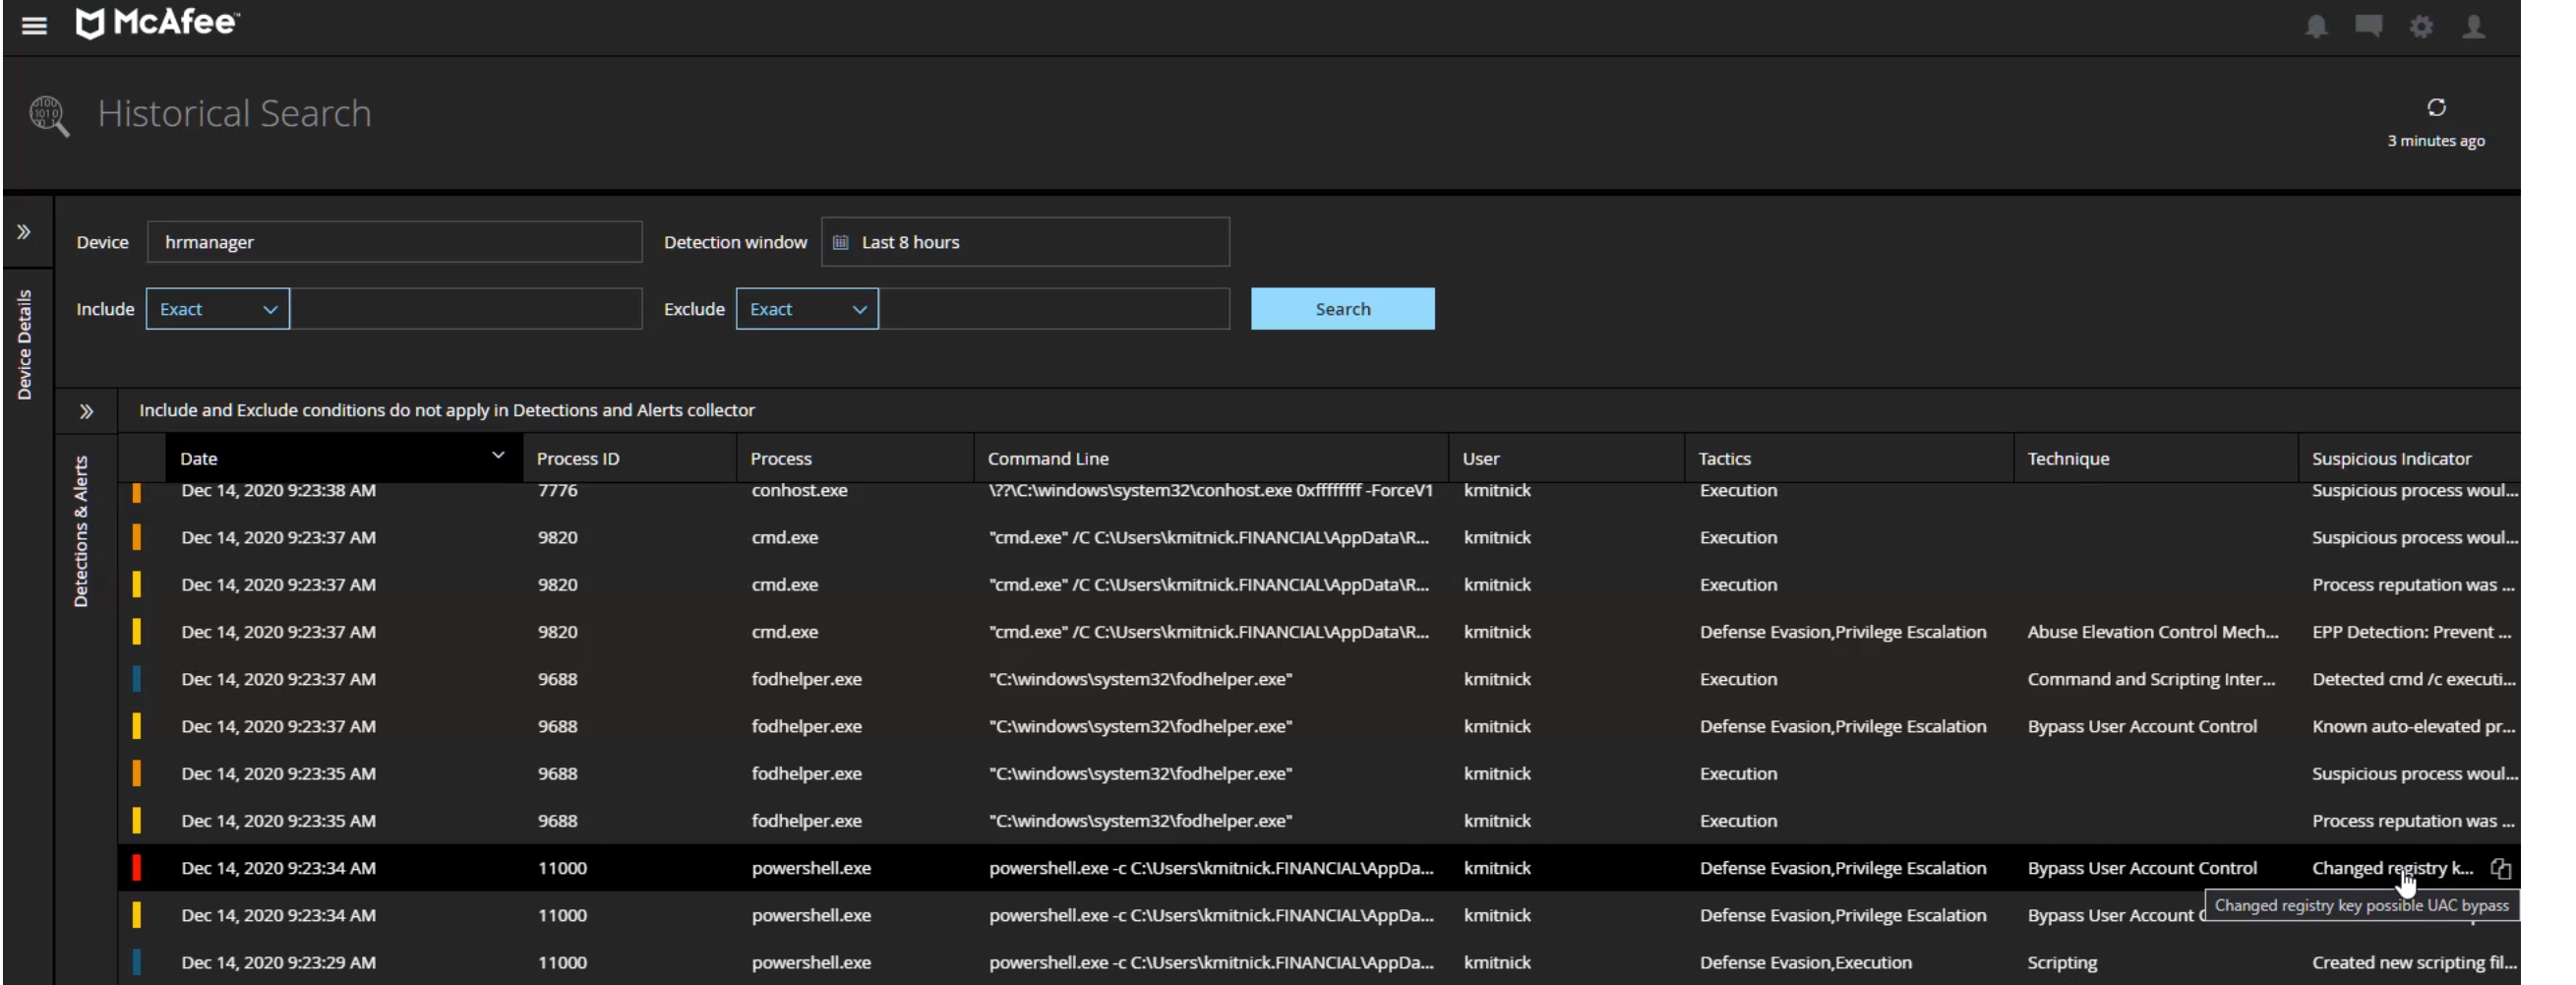Click the '3 minutes ago' refresh timestamp

click(x=2436, y=141)
